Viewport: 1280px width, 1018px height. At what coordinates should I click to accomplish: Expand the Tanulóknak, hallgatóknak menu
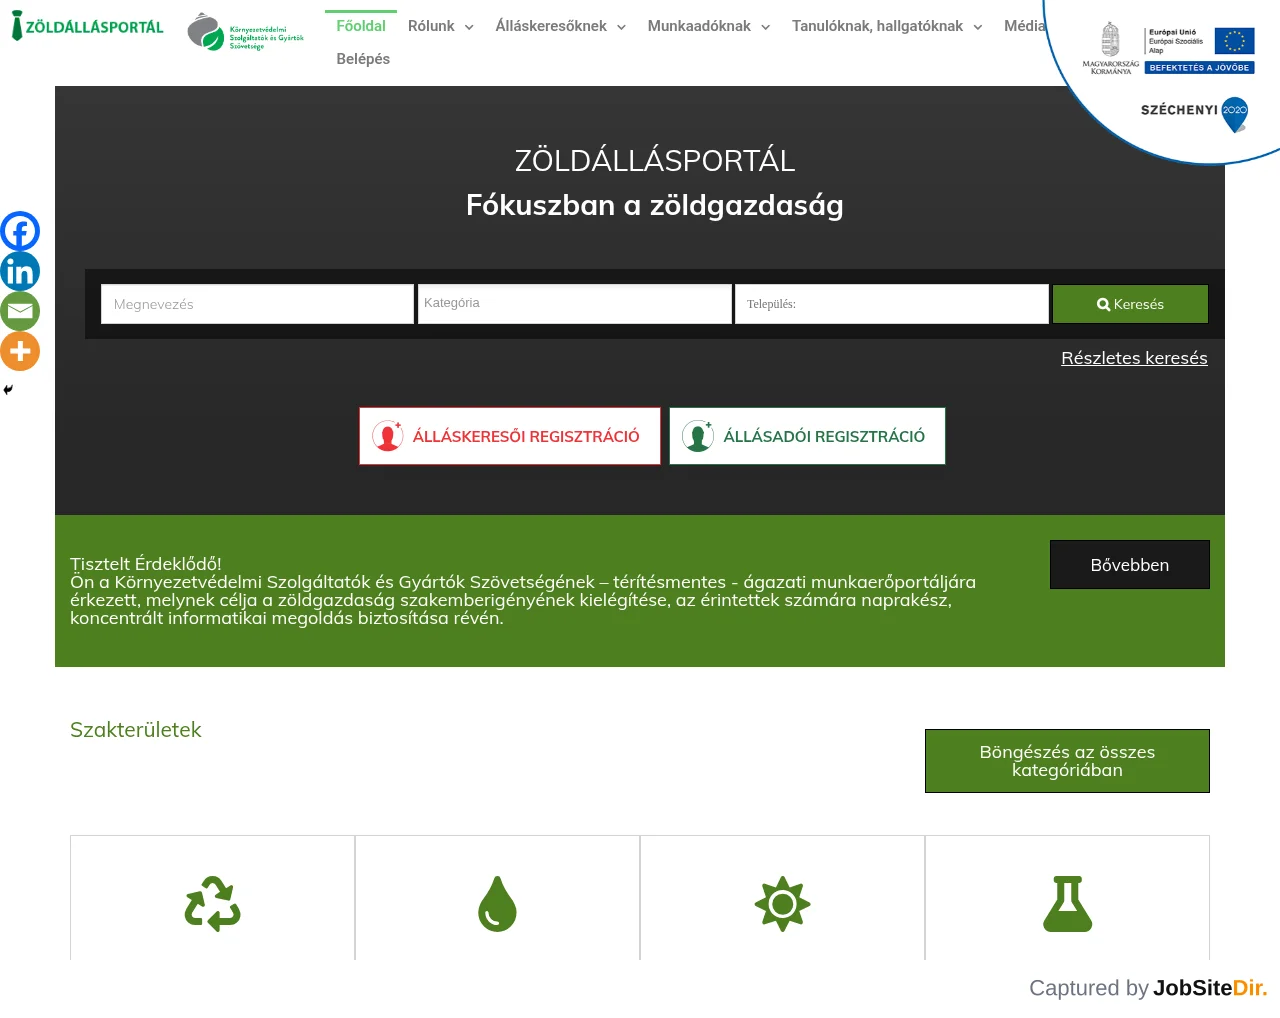pos(887,26)
